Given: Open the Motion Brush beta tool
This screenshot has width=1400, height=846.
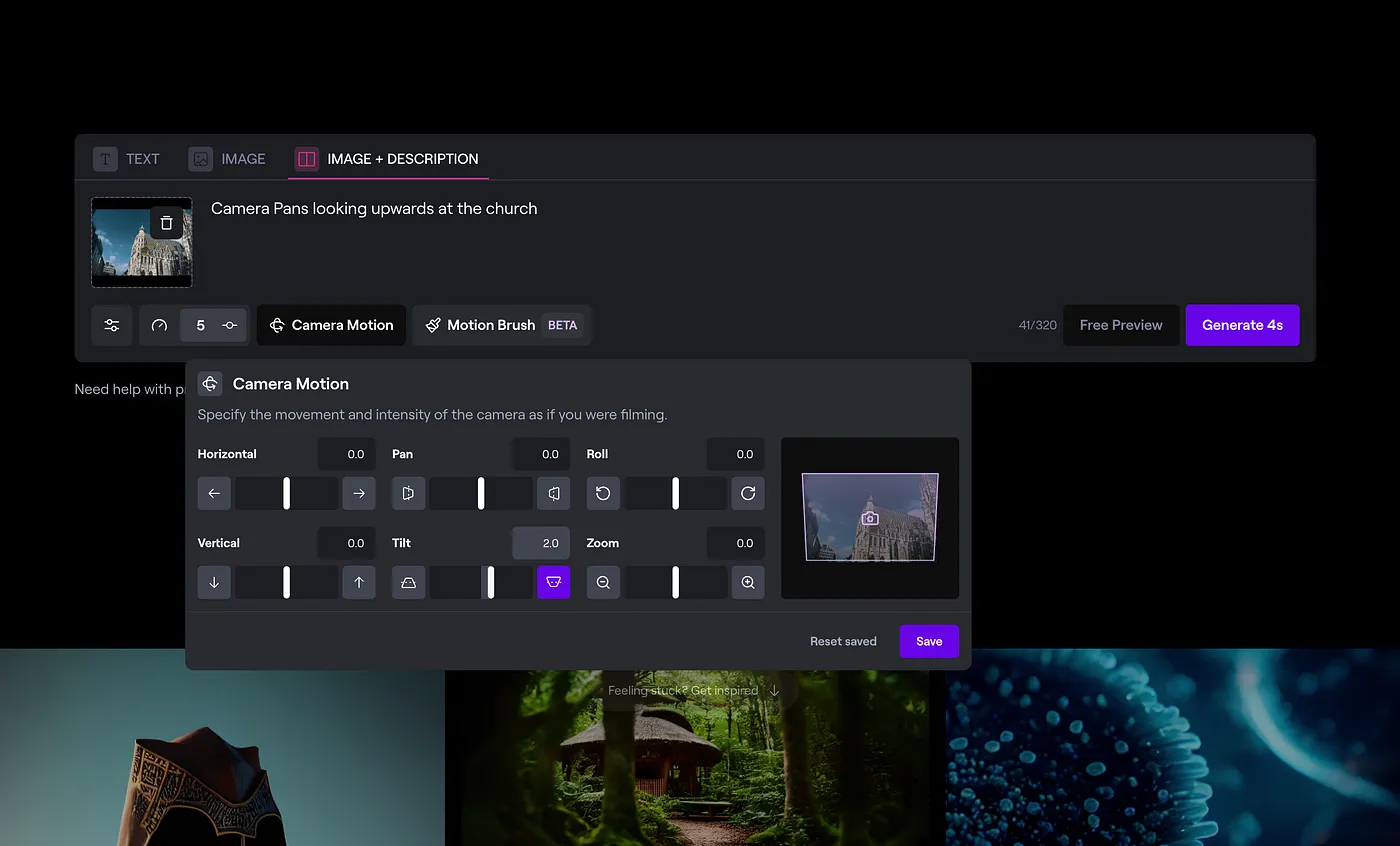Looking at the screenshot, I should [x=501, y=325].
